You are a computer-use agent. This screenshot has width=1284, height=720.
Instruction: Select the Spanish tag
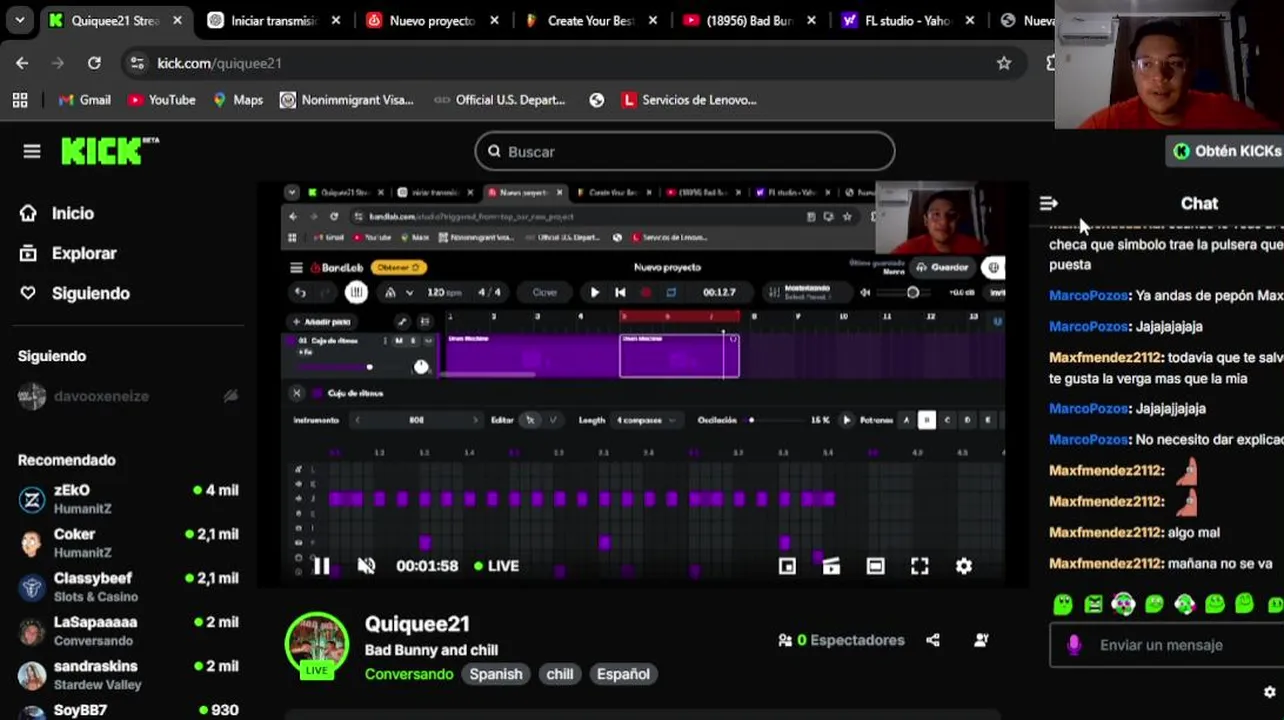tap(496, 674)
